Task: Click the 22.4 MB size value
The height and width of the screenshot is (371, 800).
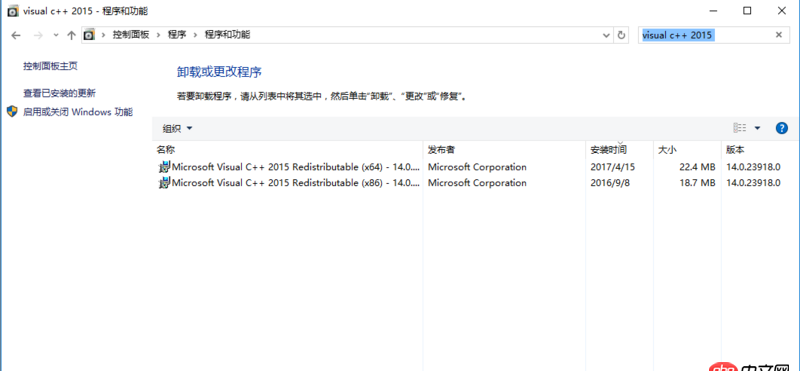Action: pos(697,167)
